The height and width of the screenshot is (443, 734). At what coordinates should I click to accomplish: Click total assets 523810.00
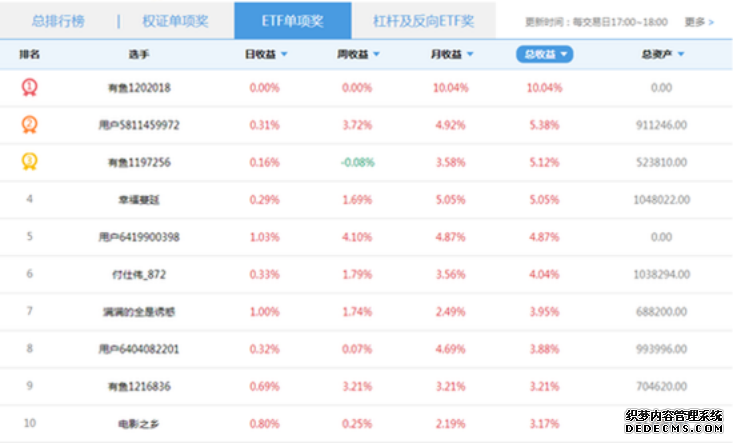661,162
